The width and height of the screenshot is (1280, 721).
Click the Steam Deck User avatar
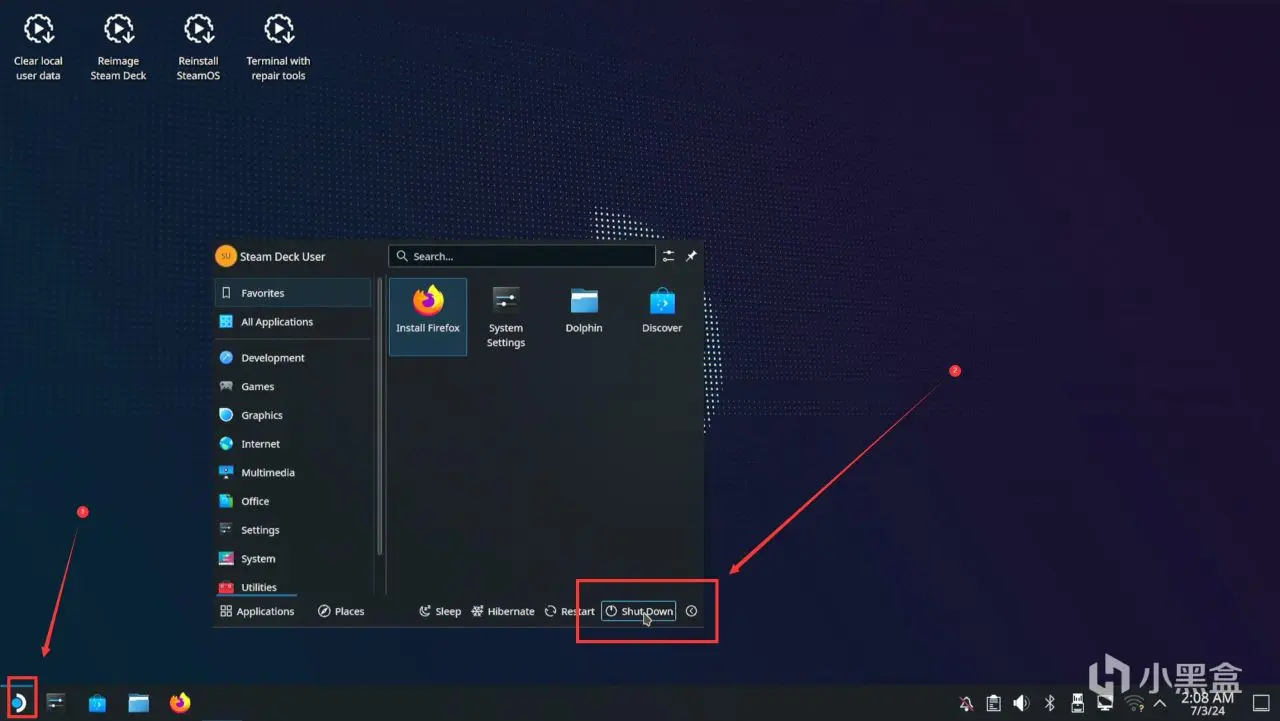click(x=225, y=256)
